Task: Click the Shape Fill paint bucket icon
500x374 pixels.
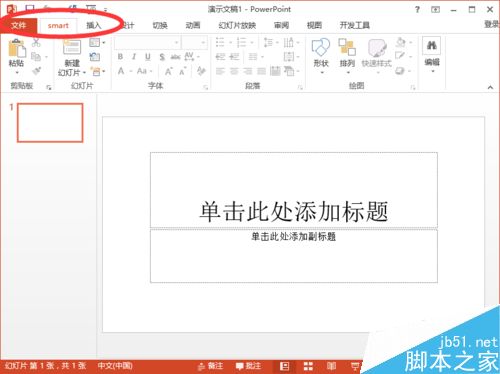Action: (401, 42)
